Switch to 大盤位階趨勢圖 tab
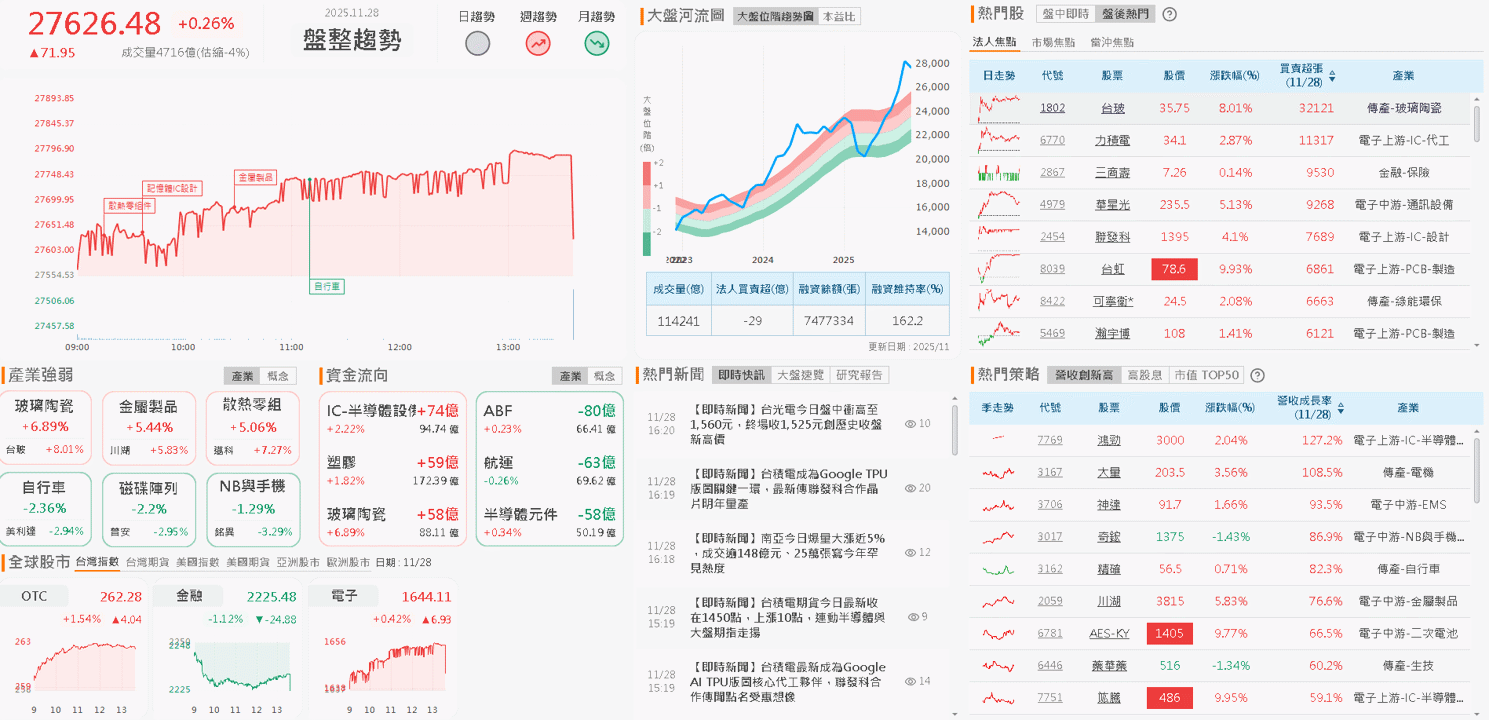Screen dimensions: 1489x720 774,17
